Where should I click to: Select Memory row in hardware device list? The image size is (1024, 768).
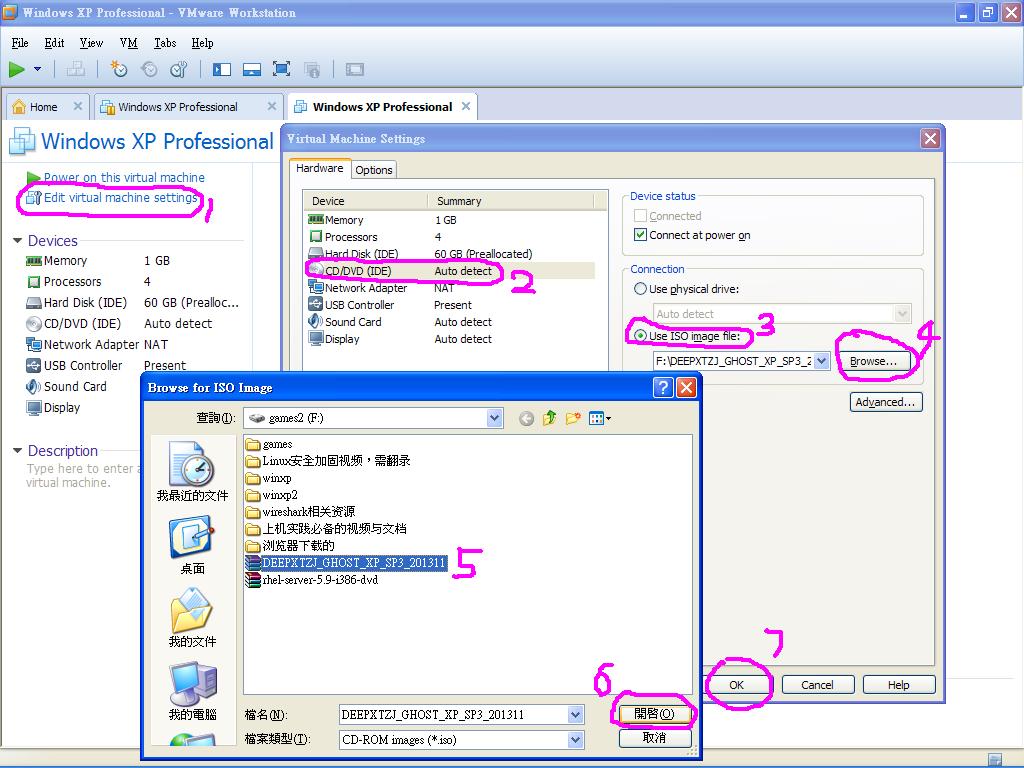coord(451,220)
